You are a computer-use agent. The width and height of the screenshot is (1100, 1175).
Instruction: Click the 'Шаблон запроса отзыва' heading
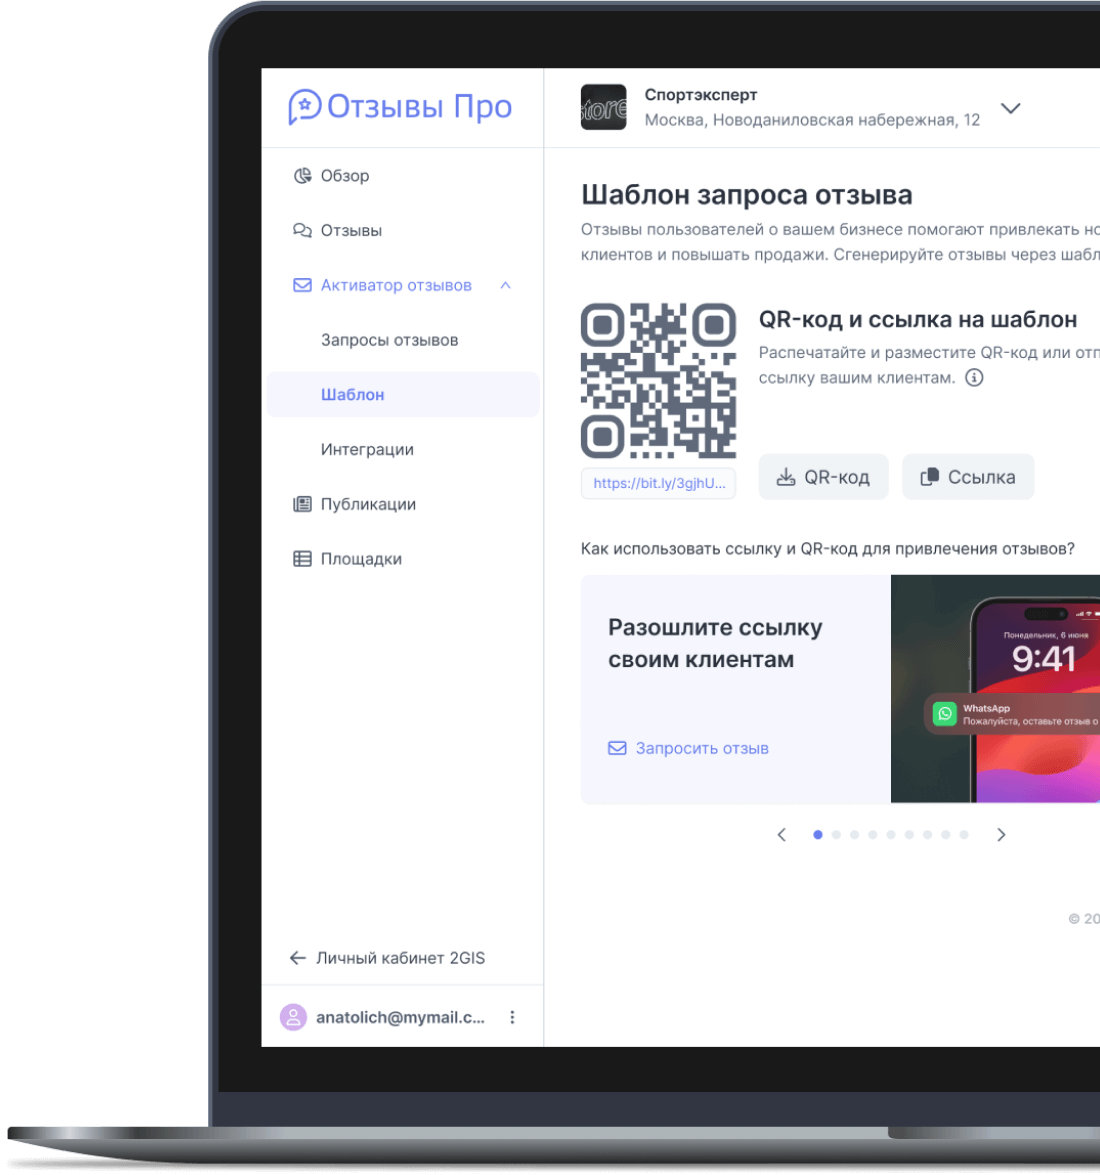[747, 195]
